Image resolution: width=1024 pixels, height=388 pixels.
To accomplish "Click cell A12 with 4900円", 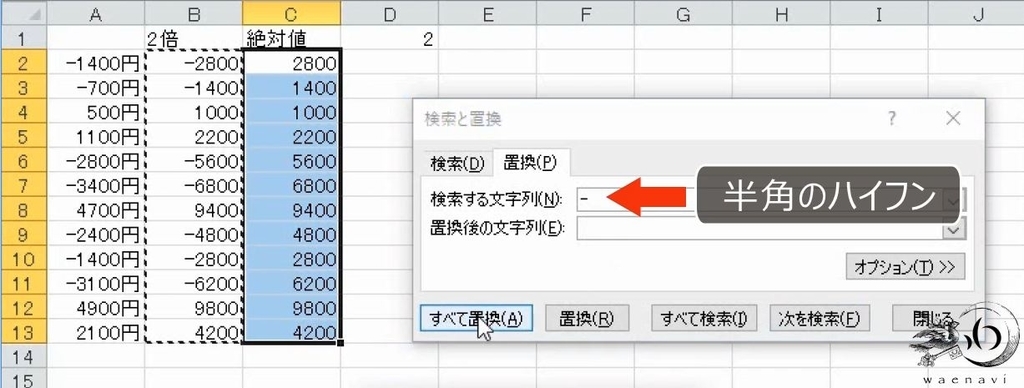I will tap(96, 308).
